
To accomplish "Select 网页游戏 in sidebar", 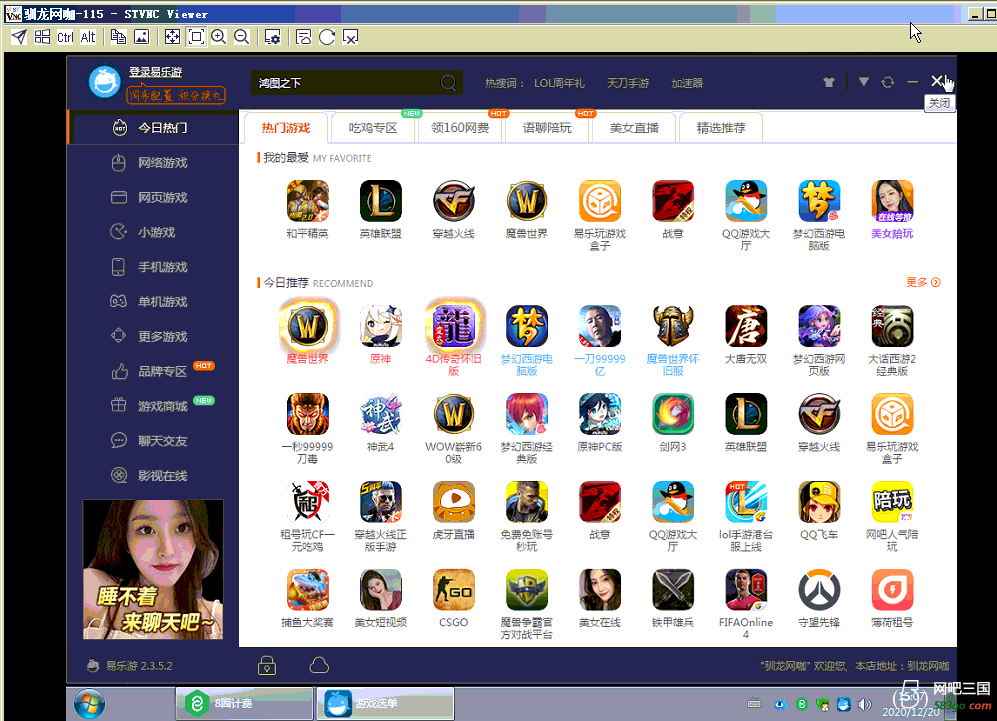I will pyautogui.click(x=153, y=198).
